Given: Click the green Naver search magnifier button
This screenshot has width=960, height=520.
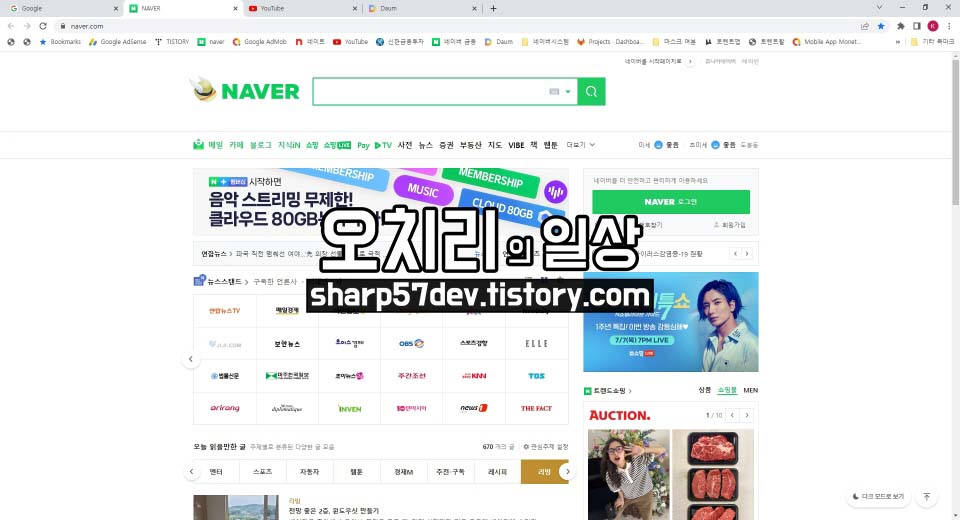Looking at the screenshot, I should click(591, 91).
